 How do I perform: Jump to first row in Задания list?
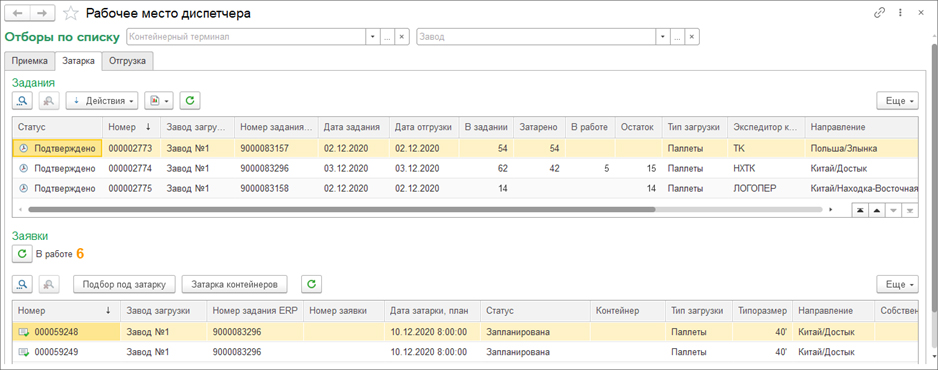point(860,210)
